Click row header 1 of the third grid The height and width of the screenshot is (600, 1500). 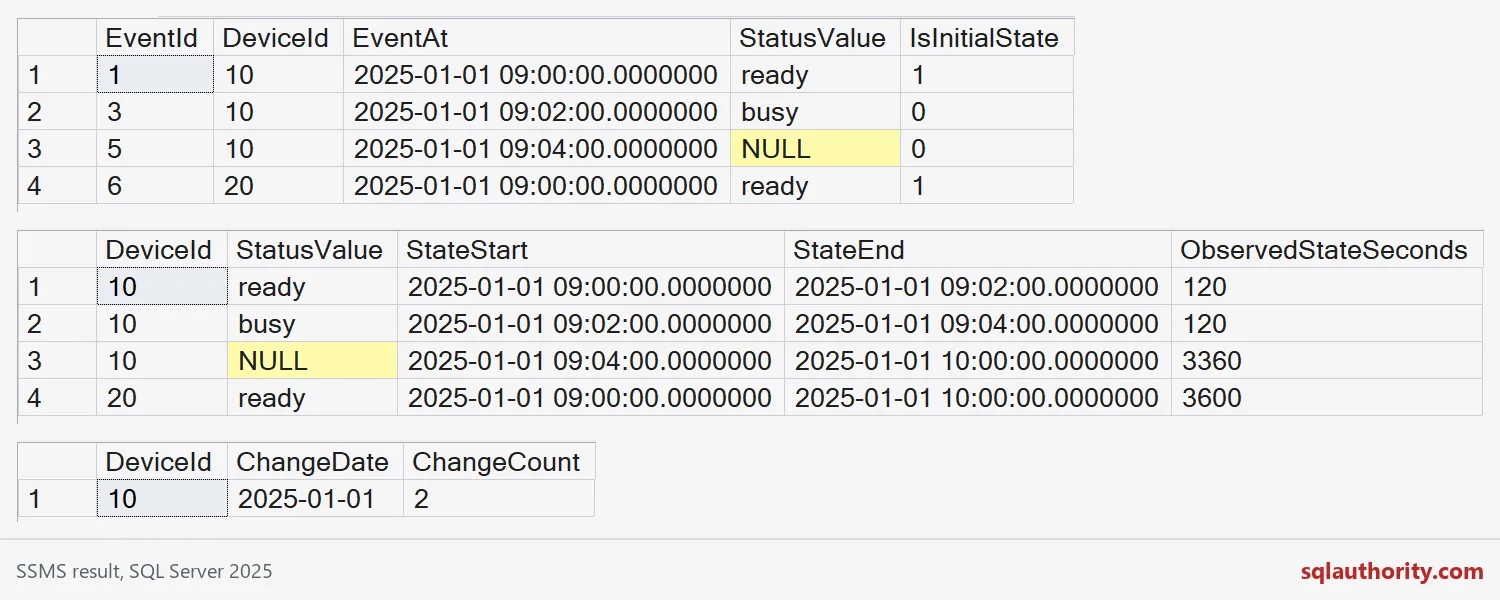57,499
